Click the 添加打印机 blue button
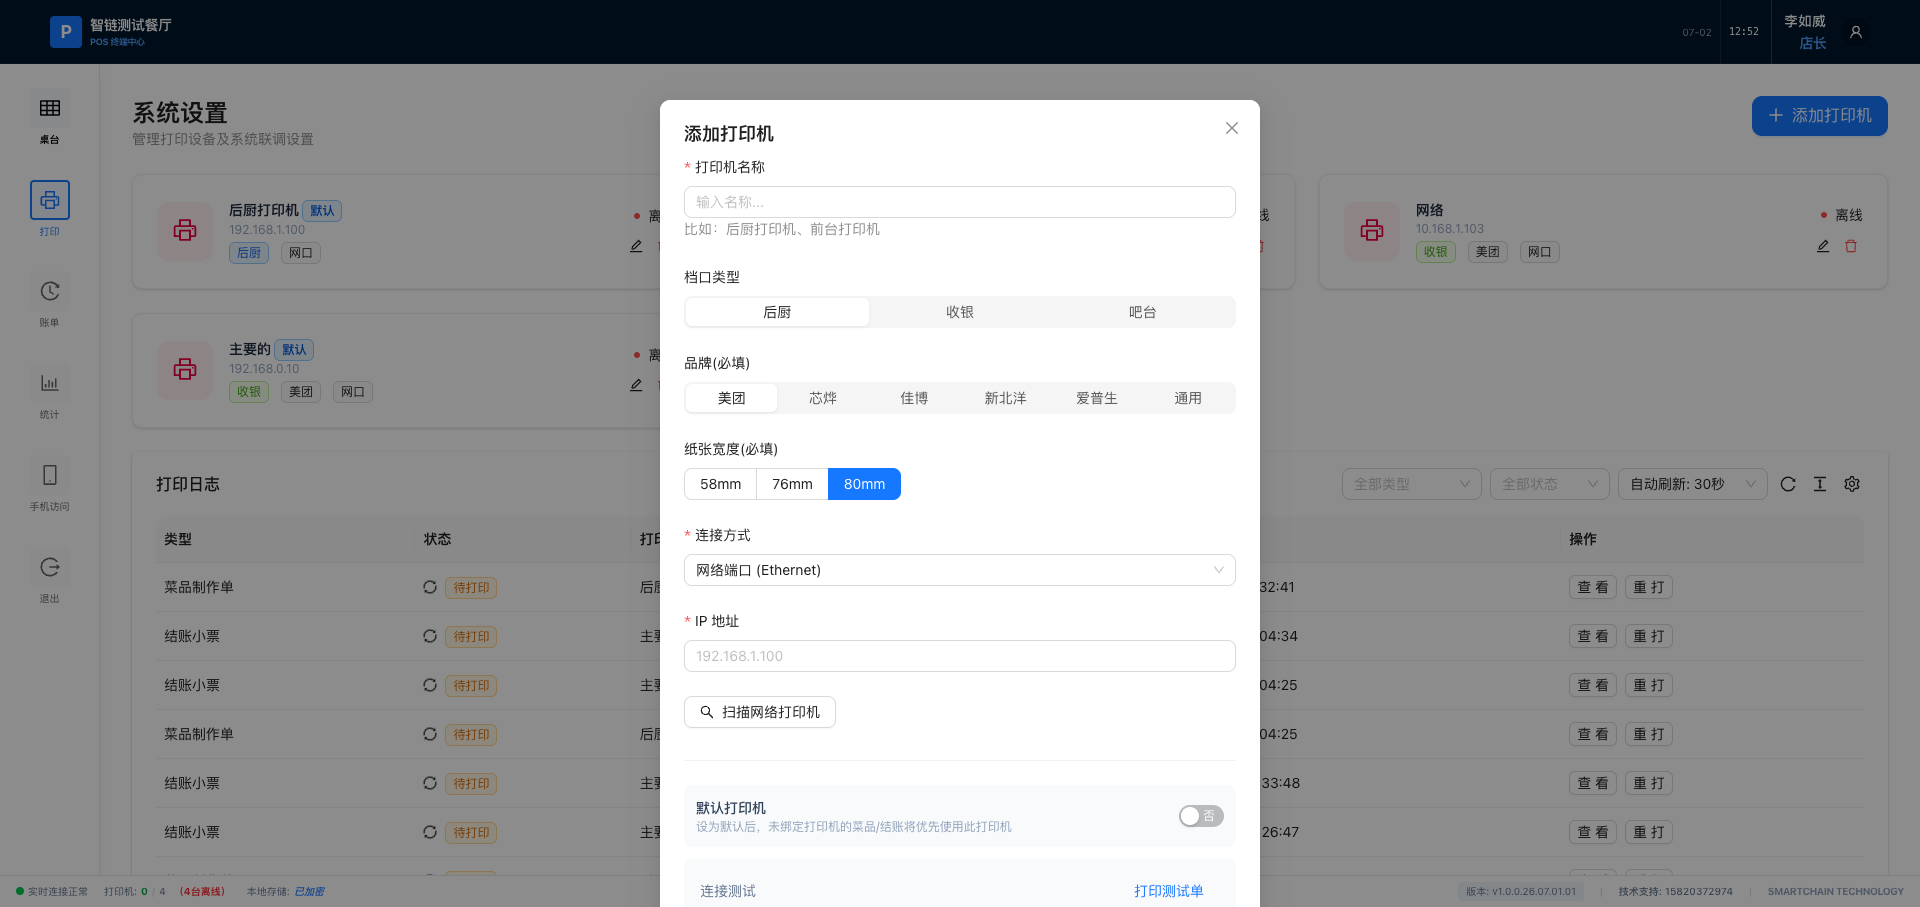Viewport: 1920px width, 907px height. point(1820,116)
